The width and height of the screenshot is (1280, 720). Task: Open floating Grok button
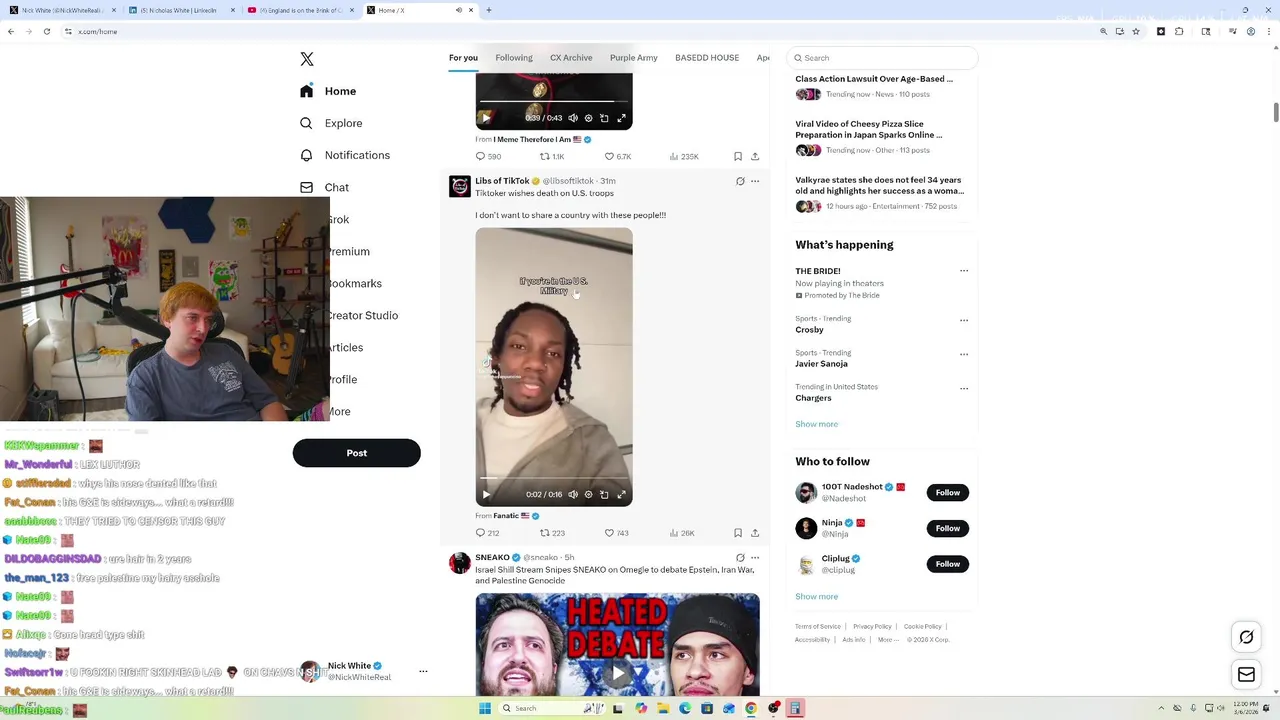point(1246,637)
